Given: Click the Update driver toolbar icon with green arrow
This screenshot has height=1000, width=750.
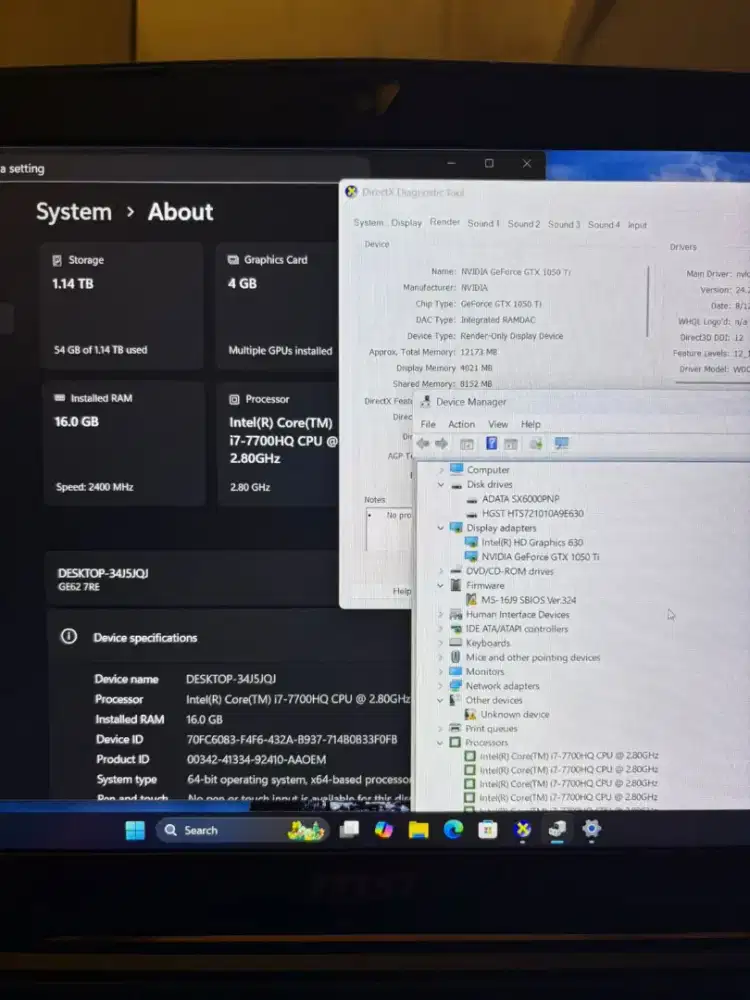Looking at the screenshot, I should point(536,444).
